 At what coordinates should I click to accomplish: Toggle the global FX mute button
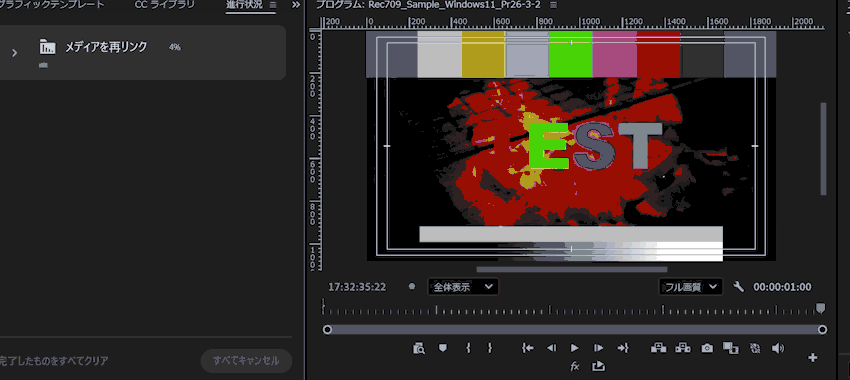tap(575, 366)
